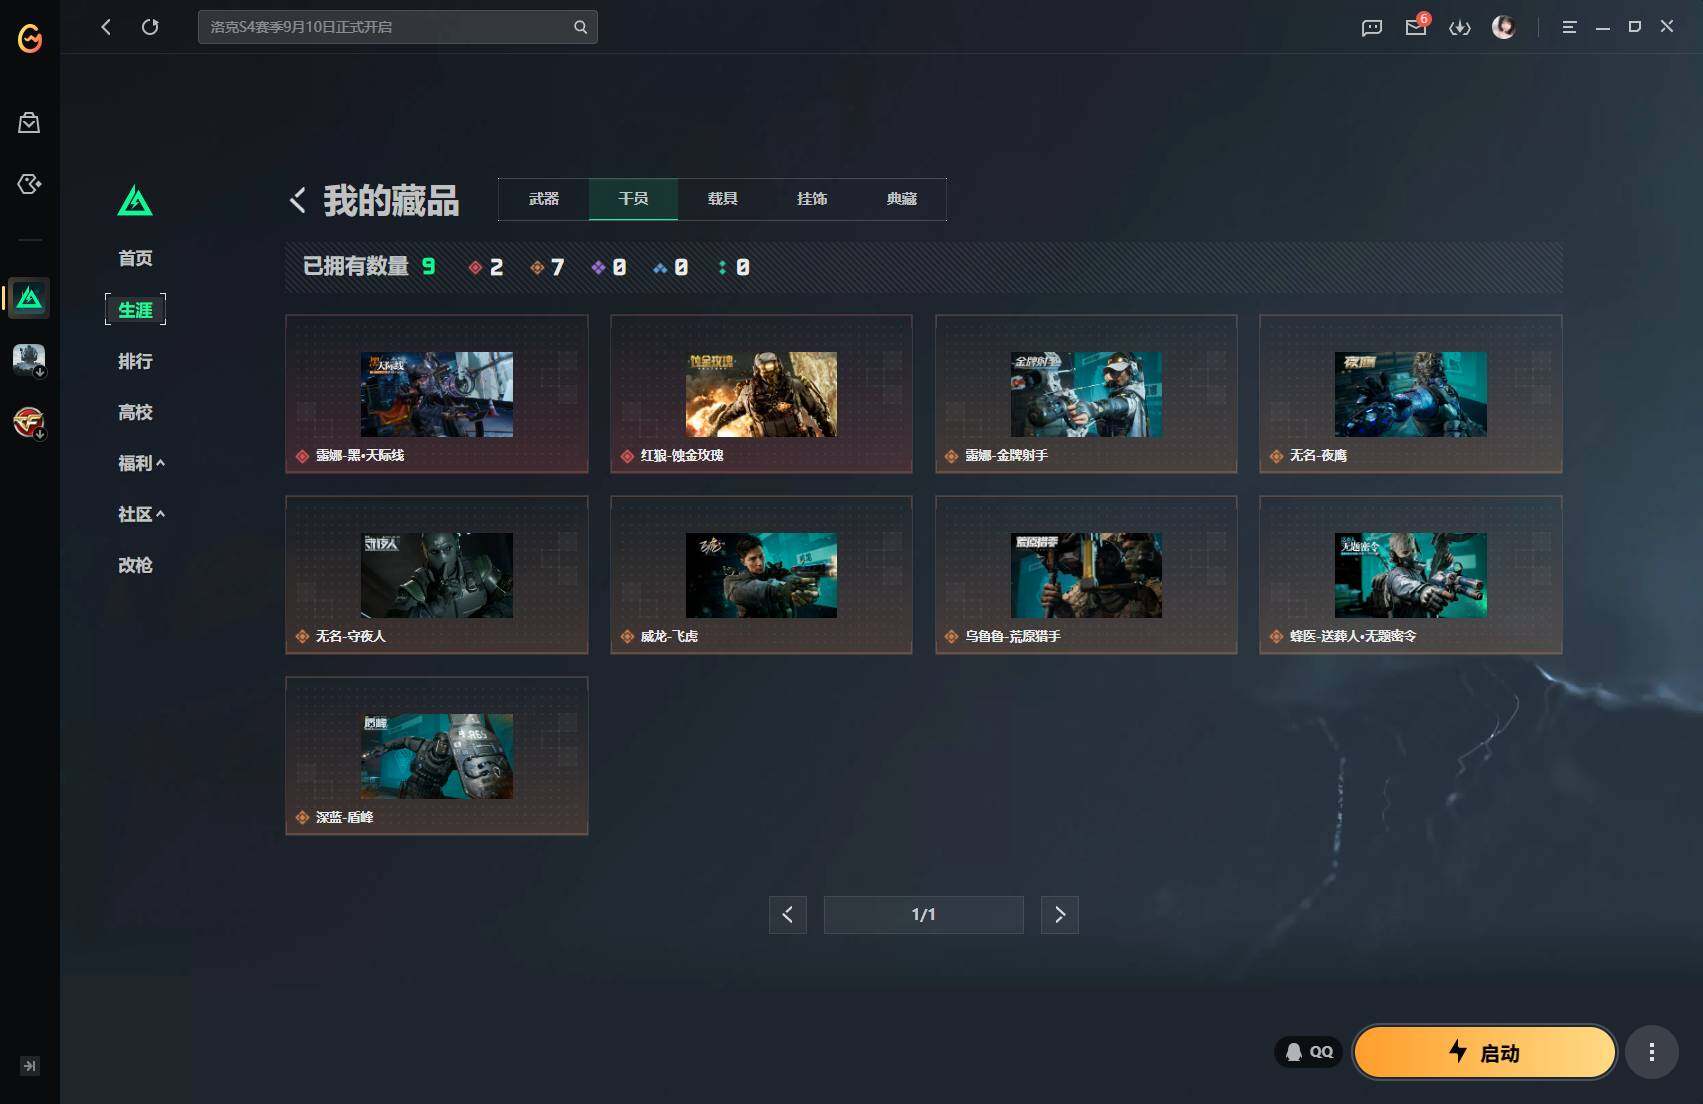Open the 无名-夜鹰 skin thumbnail
The height and width of the screenshot is (1104, 1703).
[x=1411, y=394]
